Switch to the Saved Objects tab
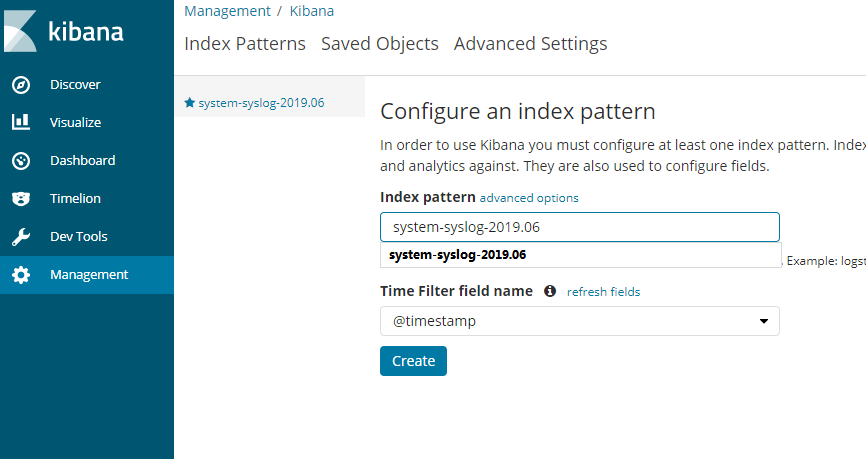Screen dimensions: 866x459 coord(379,44)
